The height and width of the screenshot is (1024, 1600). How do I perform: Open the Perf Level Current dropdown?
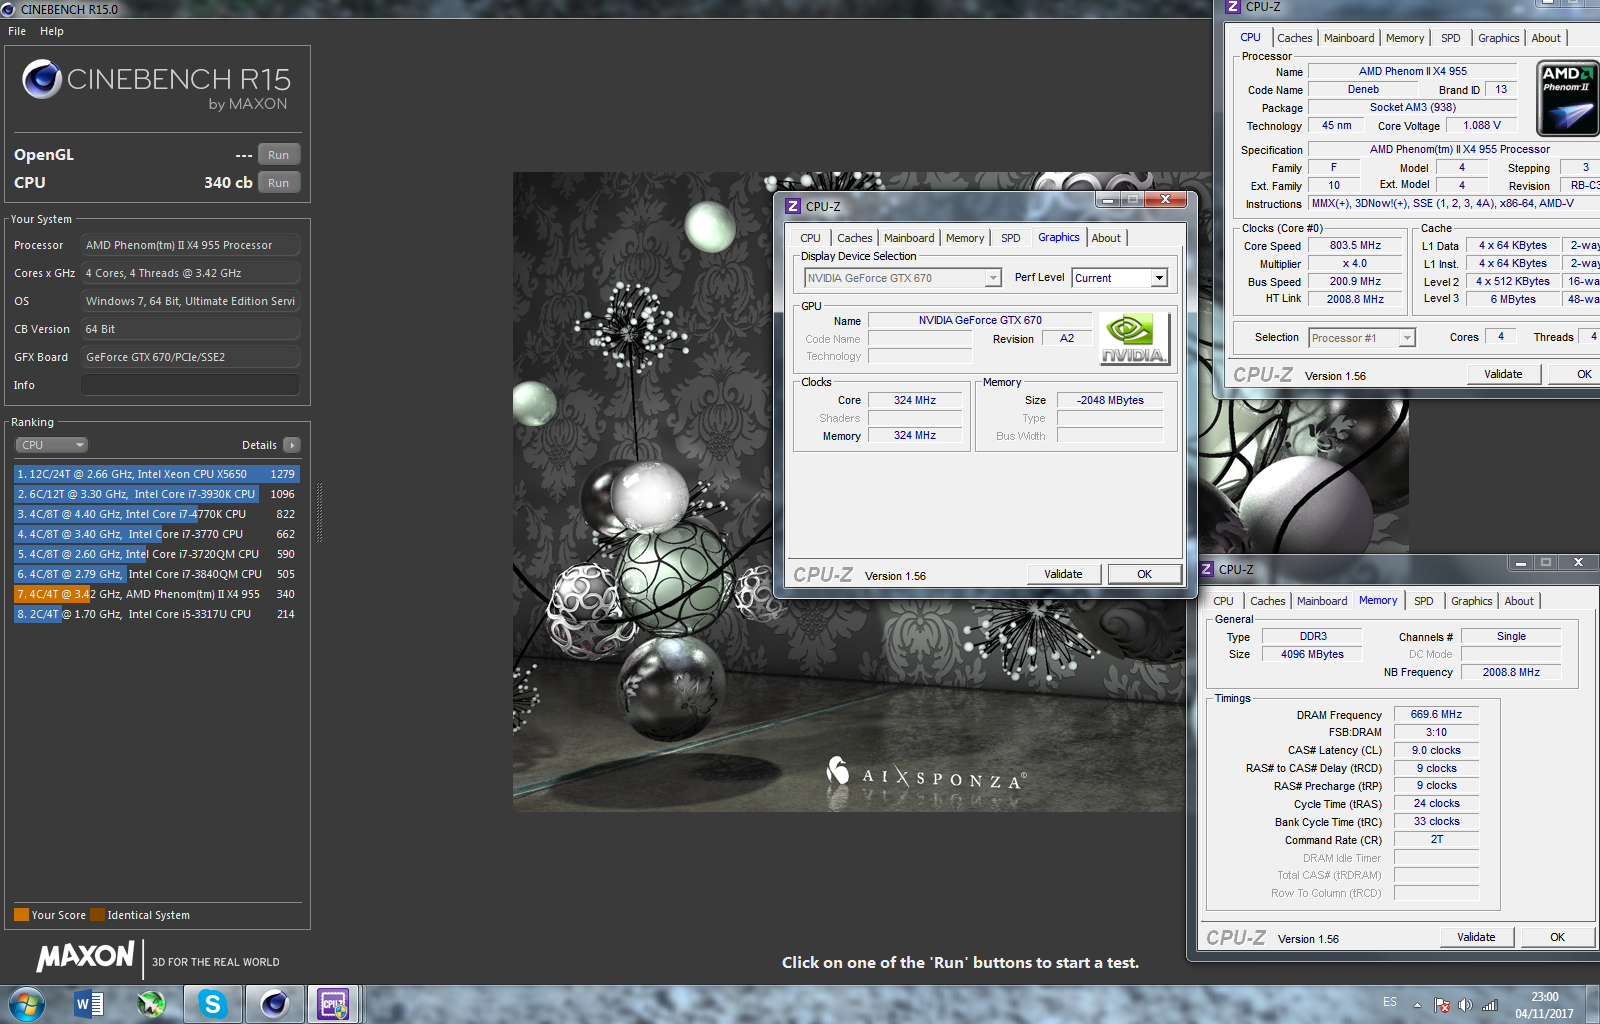tap(1119, 278)
